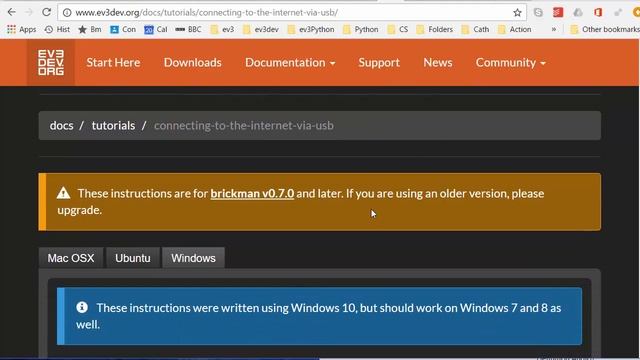
Task: Click the URL address bar field
Action: click(292, 13)
